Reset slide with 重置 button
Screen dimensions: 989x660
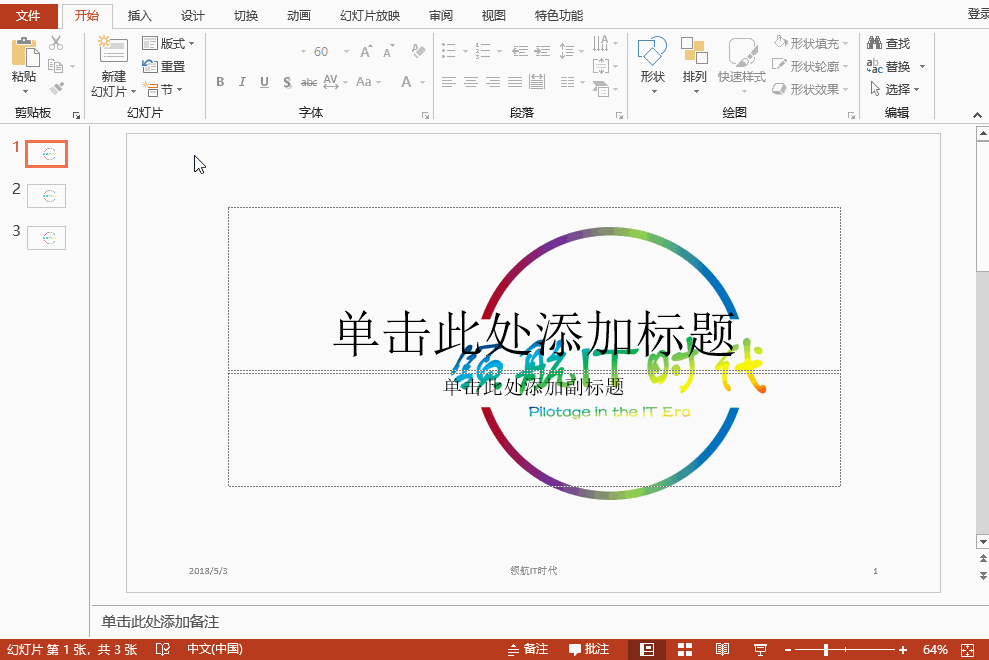(164, 66)
